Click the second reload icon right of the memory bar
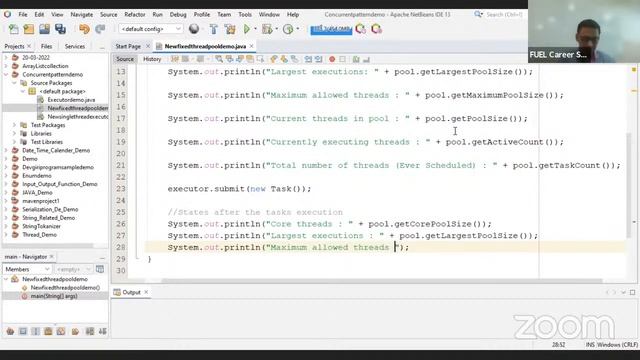The image size is (640, 360). pos(376,29)
